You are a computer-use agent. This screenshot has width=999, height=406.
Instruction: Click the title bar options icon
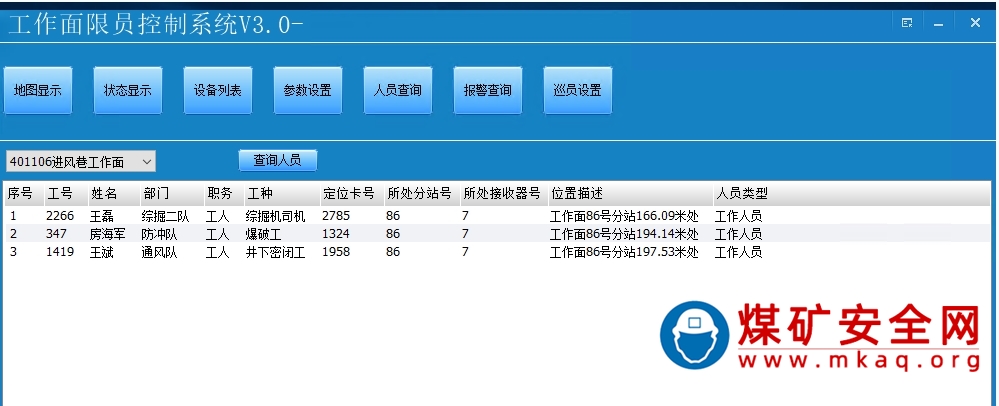coord(907,23)
